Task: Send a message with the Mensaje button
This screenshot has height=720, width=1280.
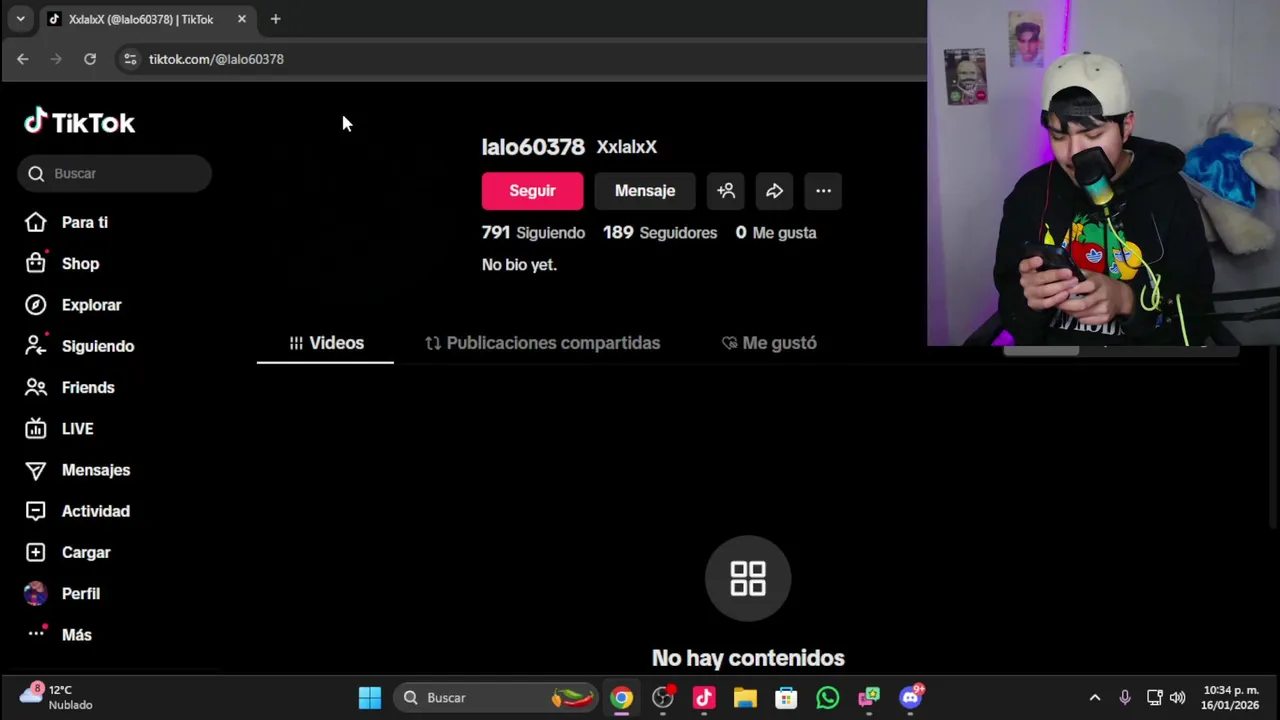Action: (645, 191)
